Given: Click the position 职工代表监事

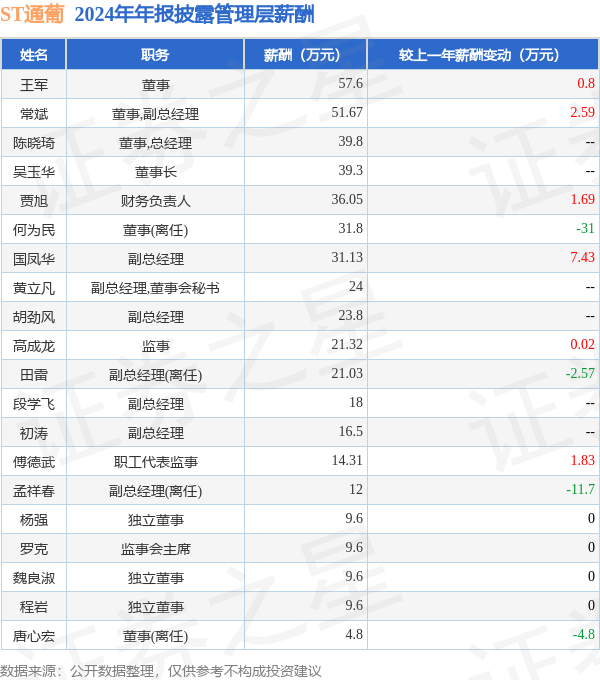Looking at the screenshot, I should coord(155,462).
